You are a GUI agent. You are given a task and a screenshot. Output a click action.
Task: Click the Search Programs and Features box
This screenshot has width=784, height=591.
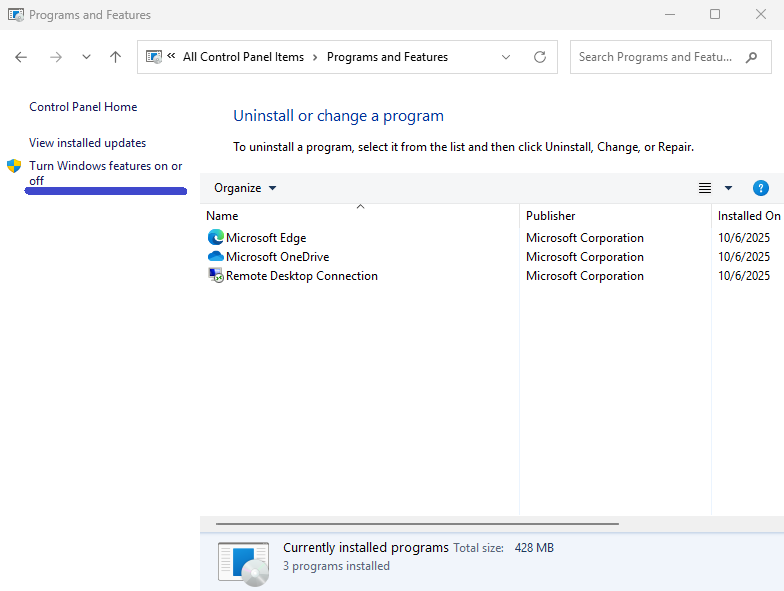coord(655,57)
